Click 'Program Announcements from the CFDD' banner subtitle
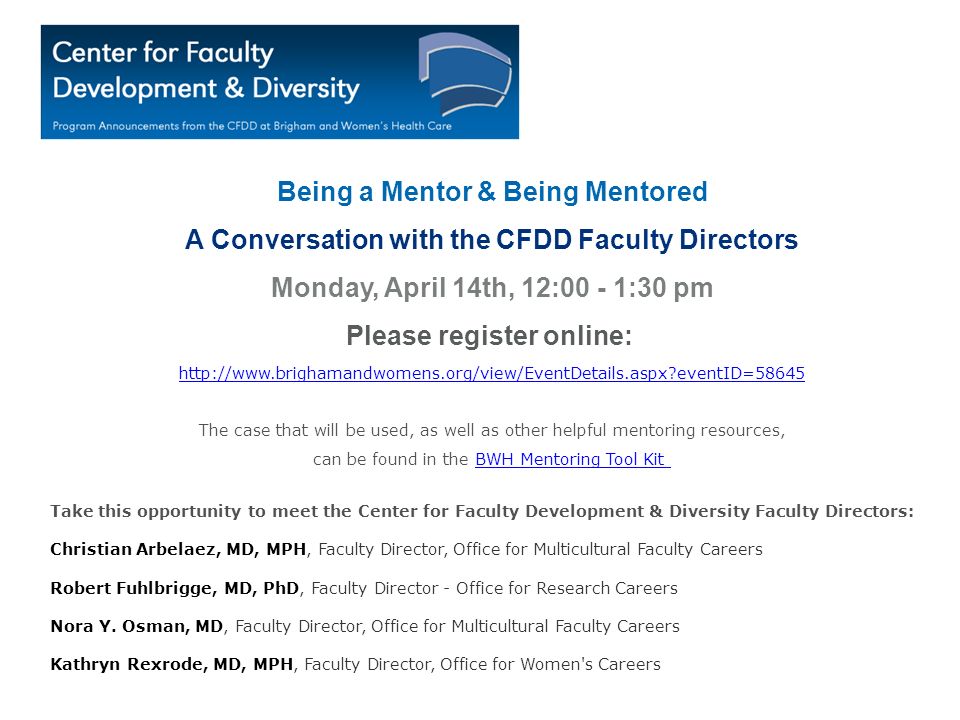The height and width of the screenshot is (720, 960). (x=252, y=126)
